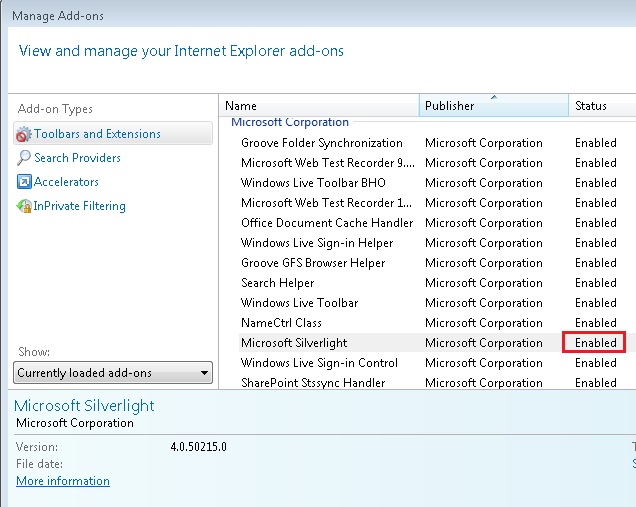636x507 pixels.
Task: Select Groove Folder Synchronization add-on
Action: (x=321, y=143)
